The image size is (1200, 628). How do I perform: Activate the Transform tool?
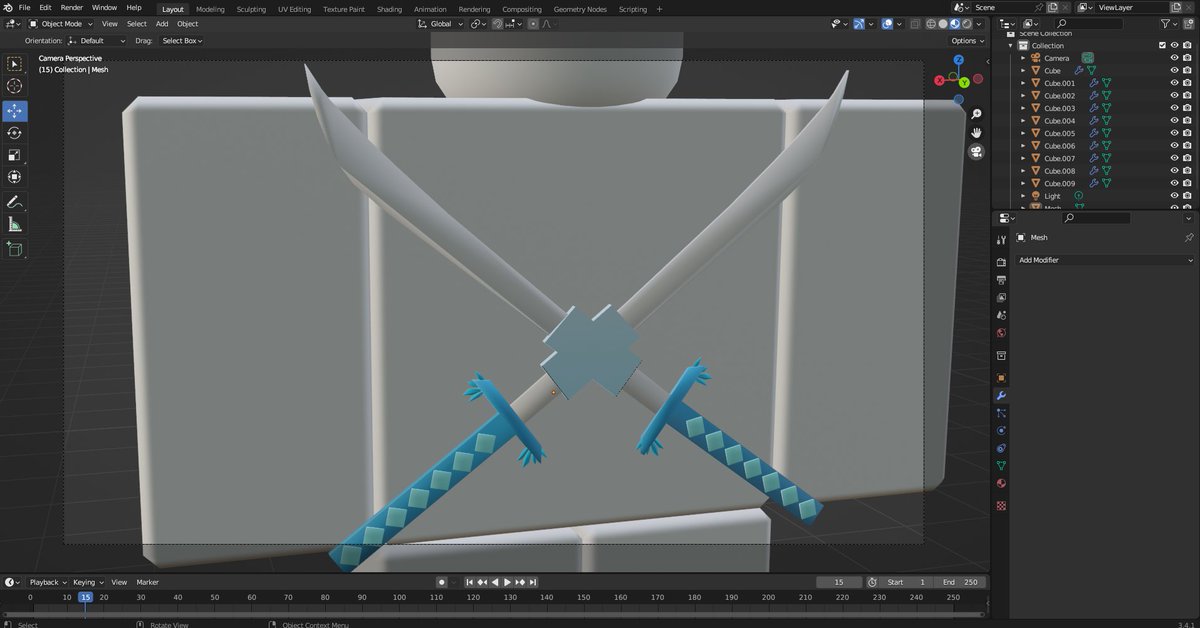point(15,177)
